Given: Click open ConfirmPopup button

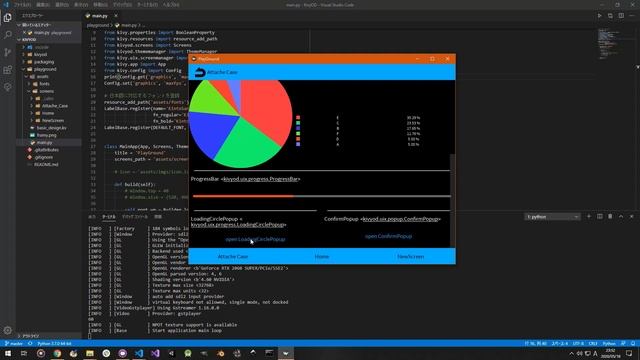Looking at the screenshot, I should [388, 236].
